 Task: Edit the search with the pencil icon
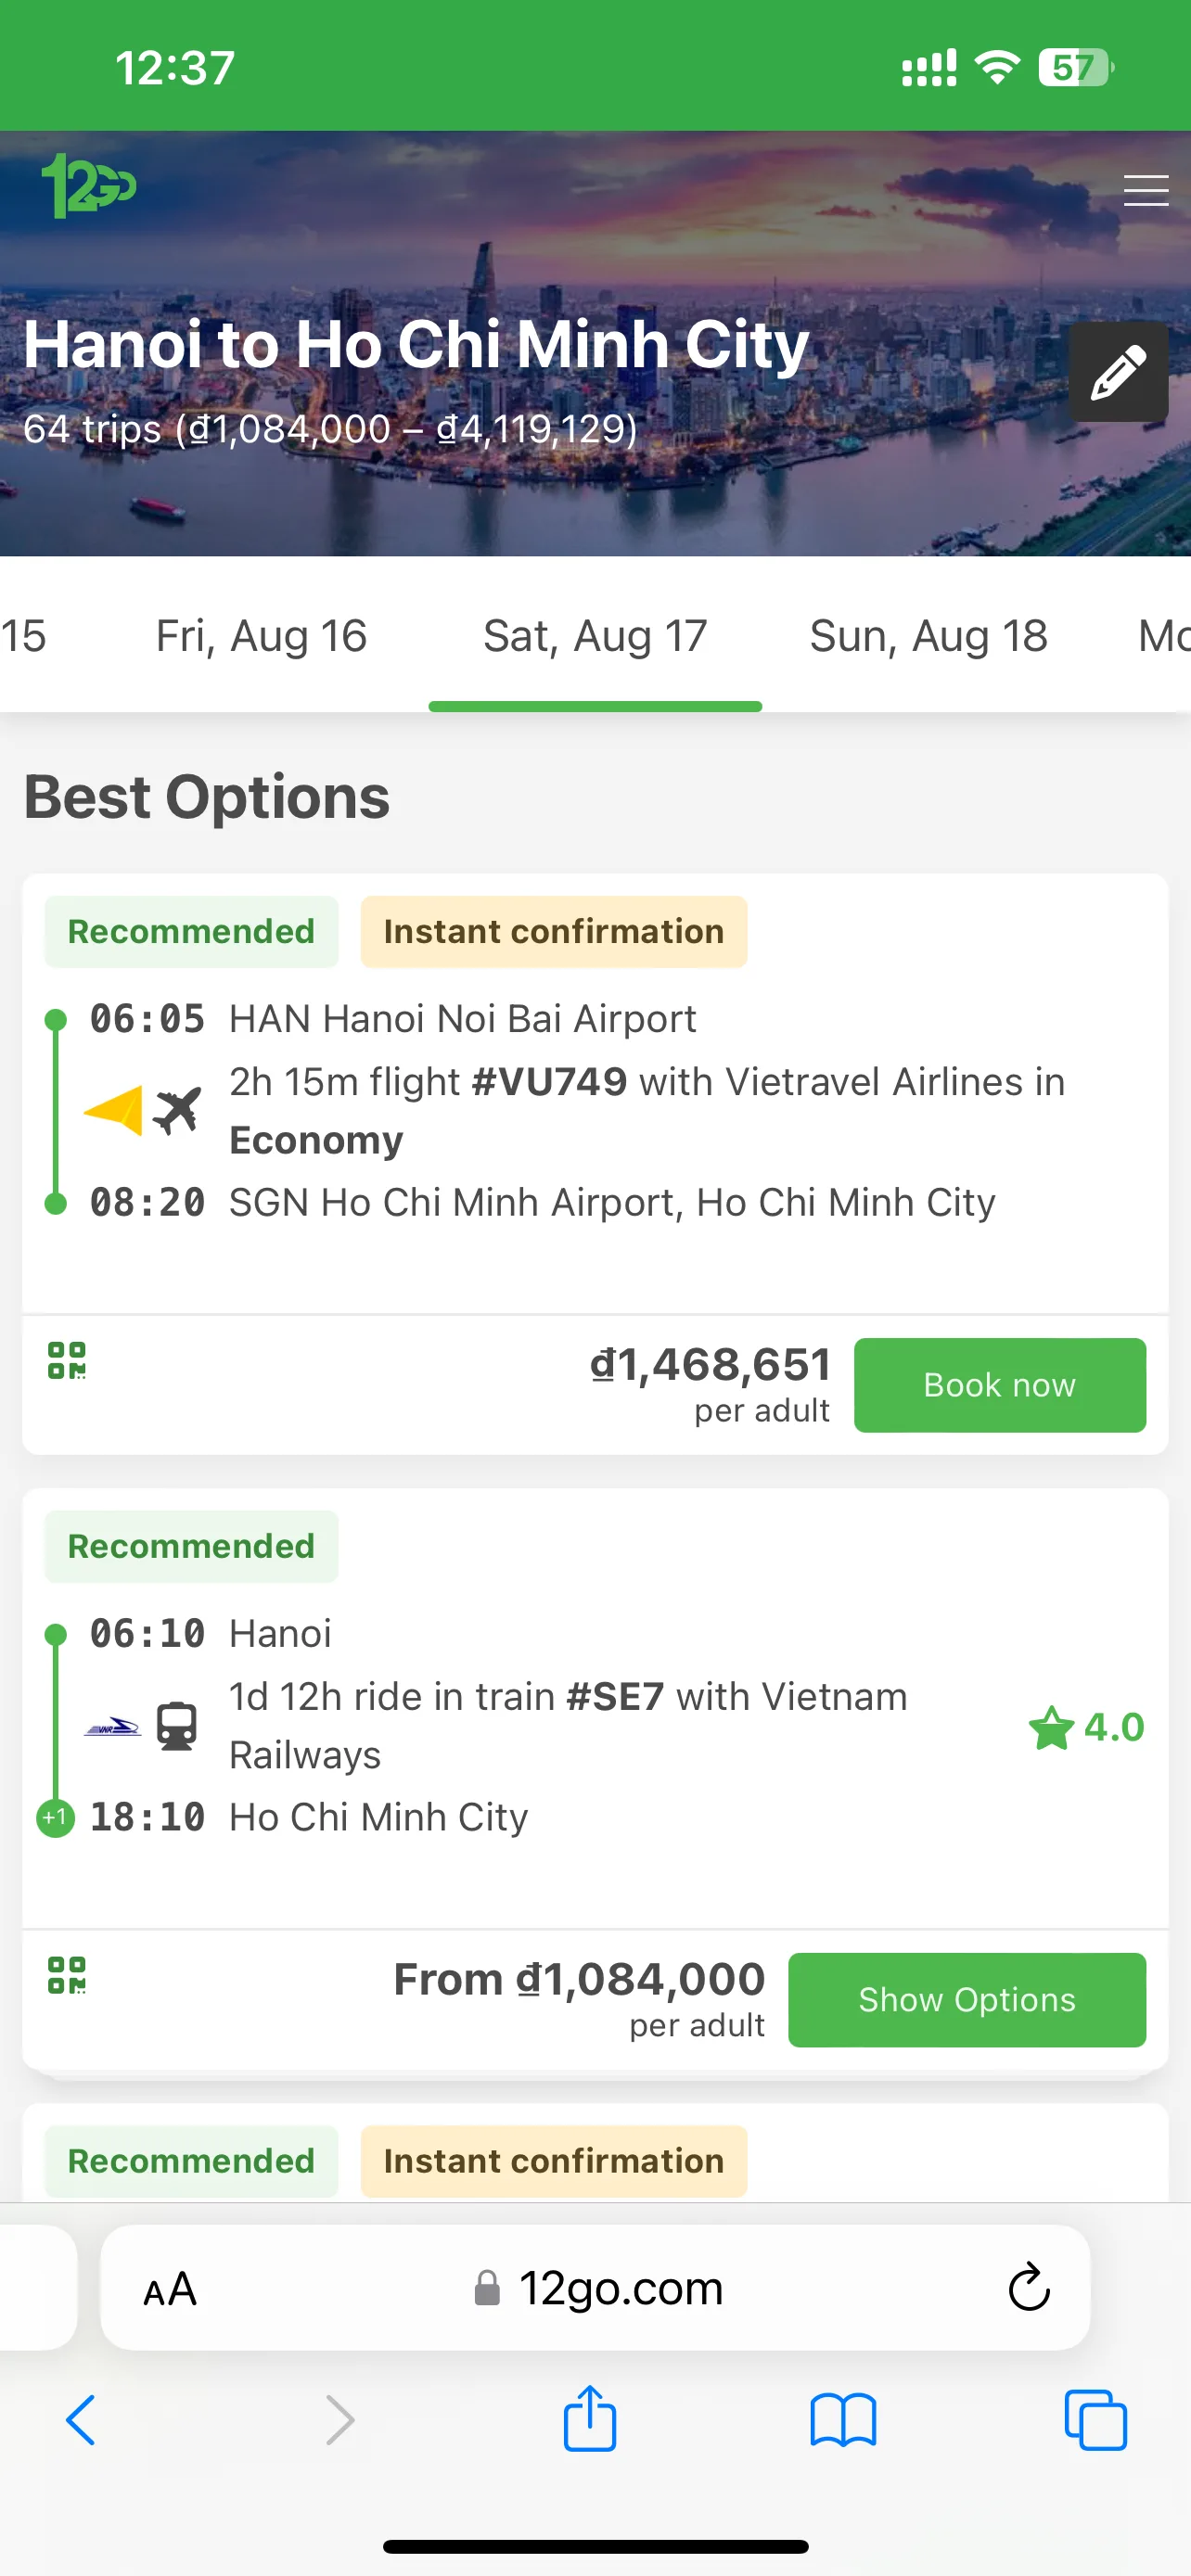[1118, 372]
